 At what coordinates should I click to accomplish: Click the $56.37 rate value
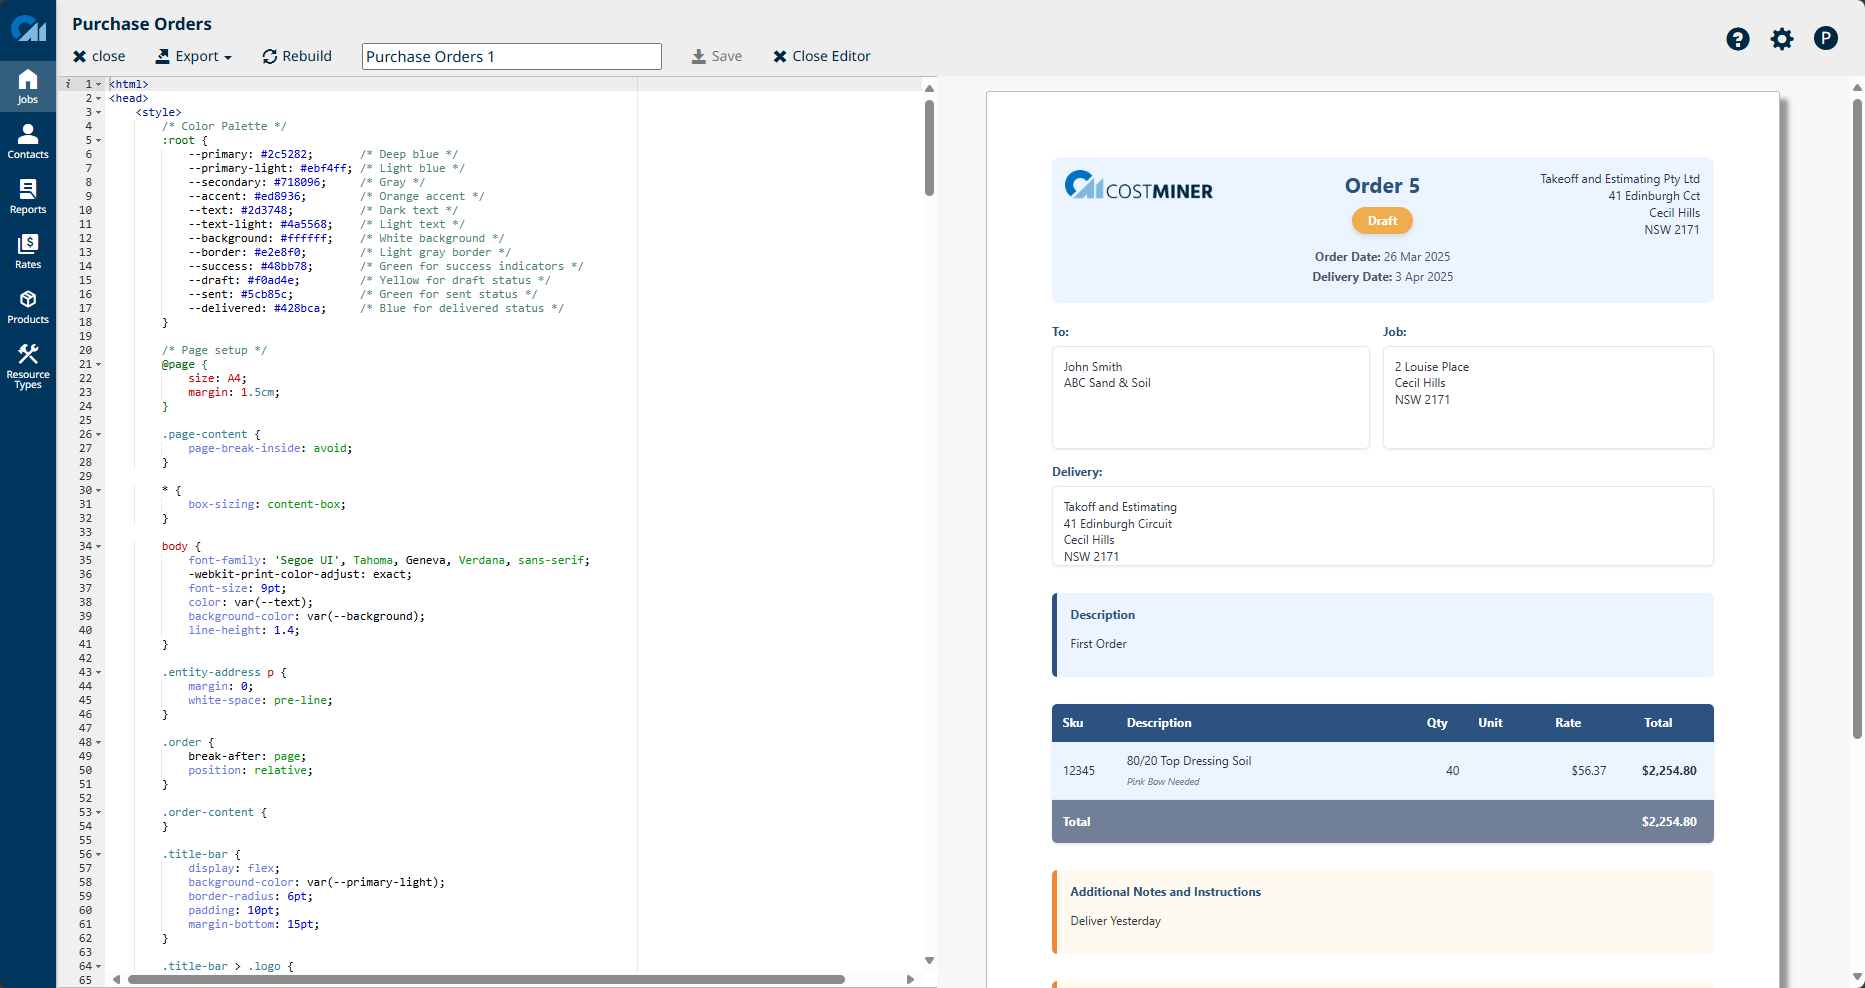[1588, 771]
